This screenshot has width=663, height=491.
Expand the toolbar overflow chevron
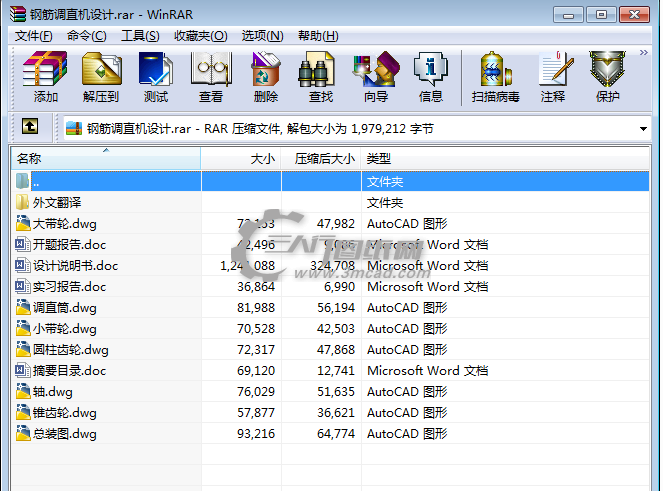tap(644, 52)
